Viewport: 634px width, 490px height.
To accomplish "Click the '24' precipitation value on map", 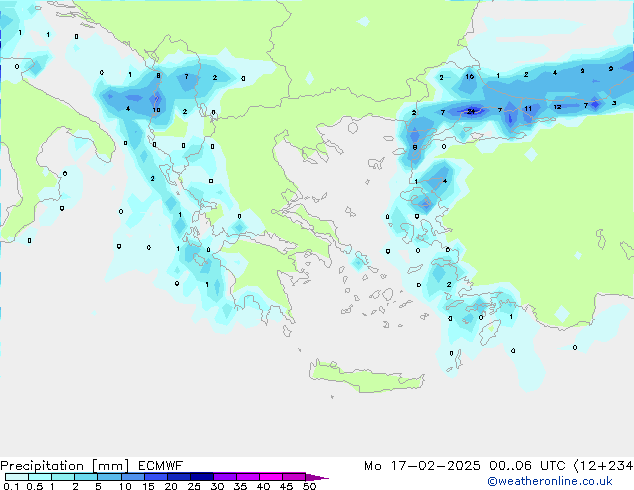I will [471, 111].
